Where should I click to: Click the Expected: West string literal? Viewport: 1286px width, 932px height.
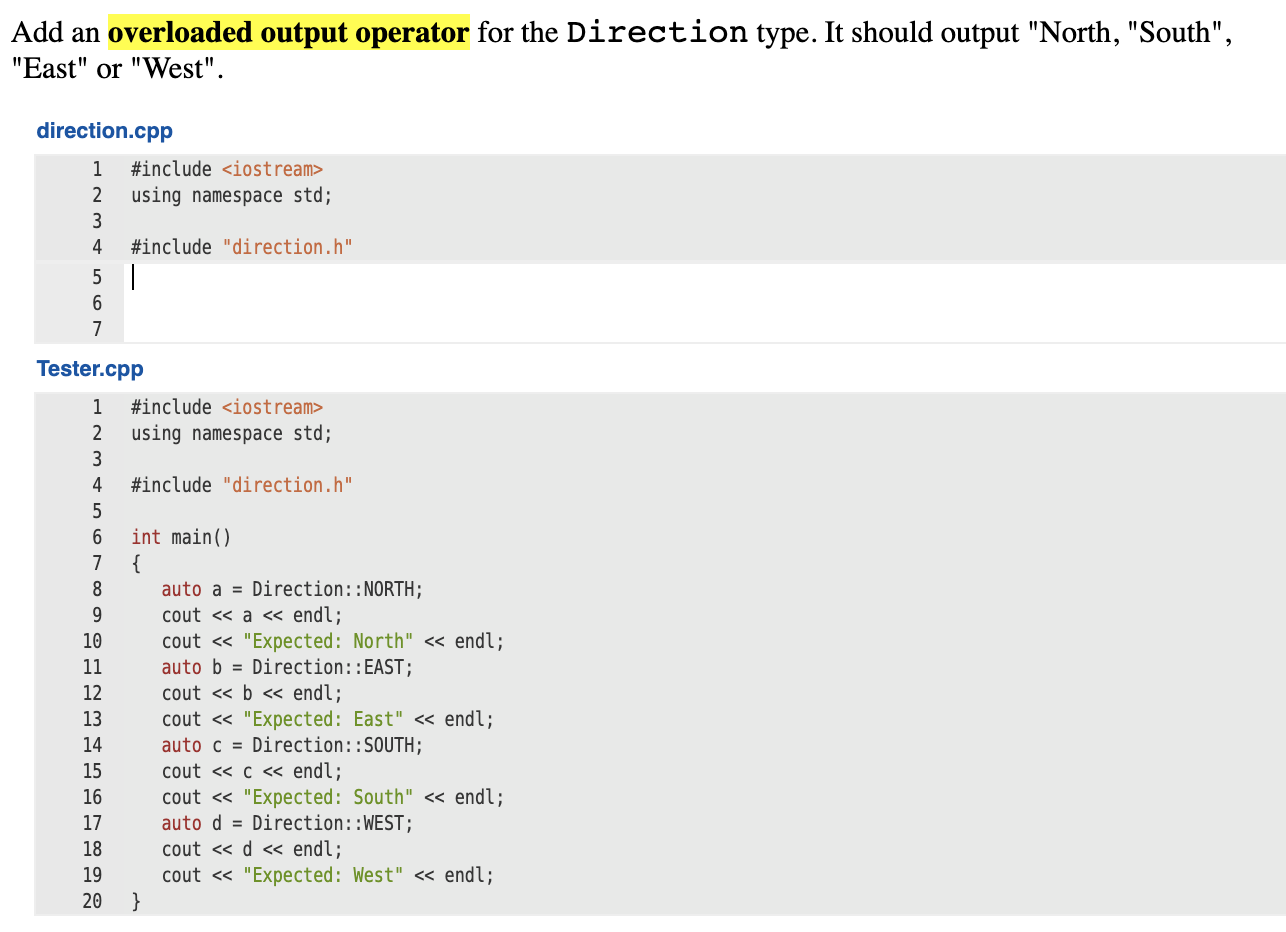(324, 875)
